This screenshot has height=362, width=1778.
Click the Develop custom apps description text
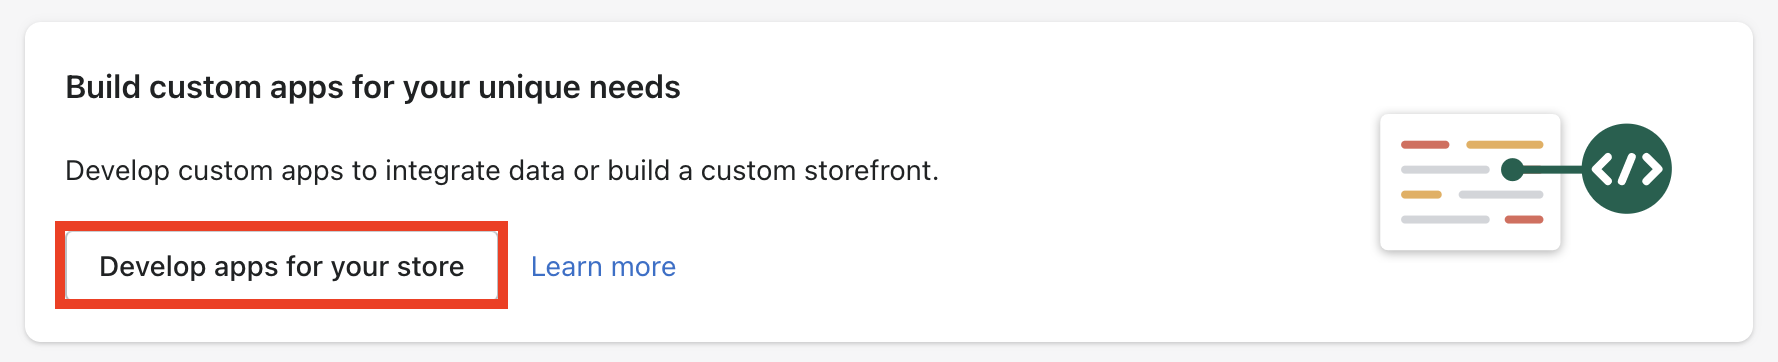pos(502,171)
